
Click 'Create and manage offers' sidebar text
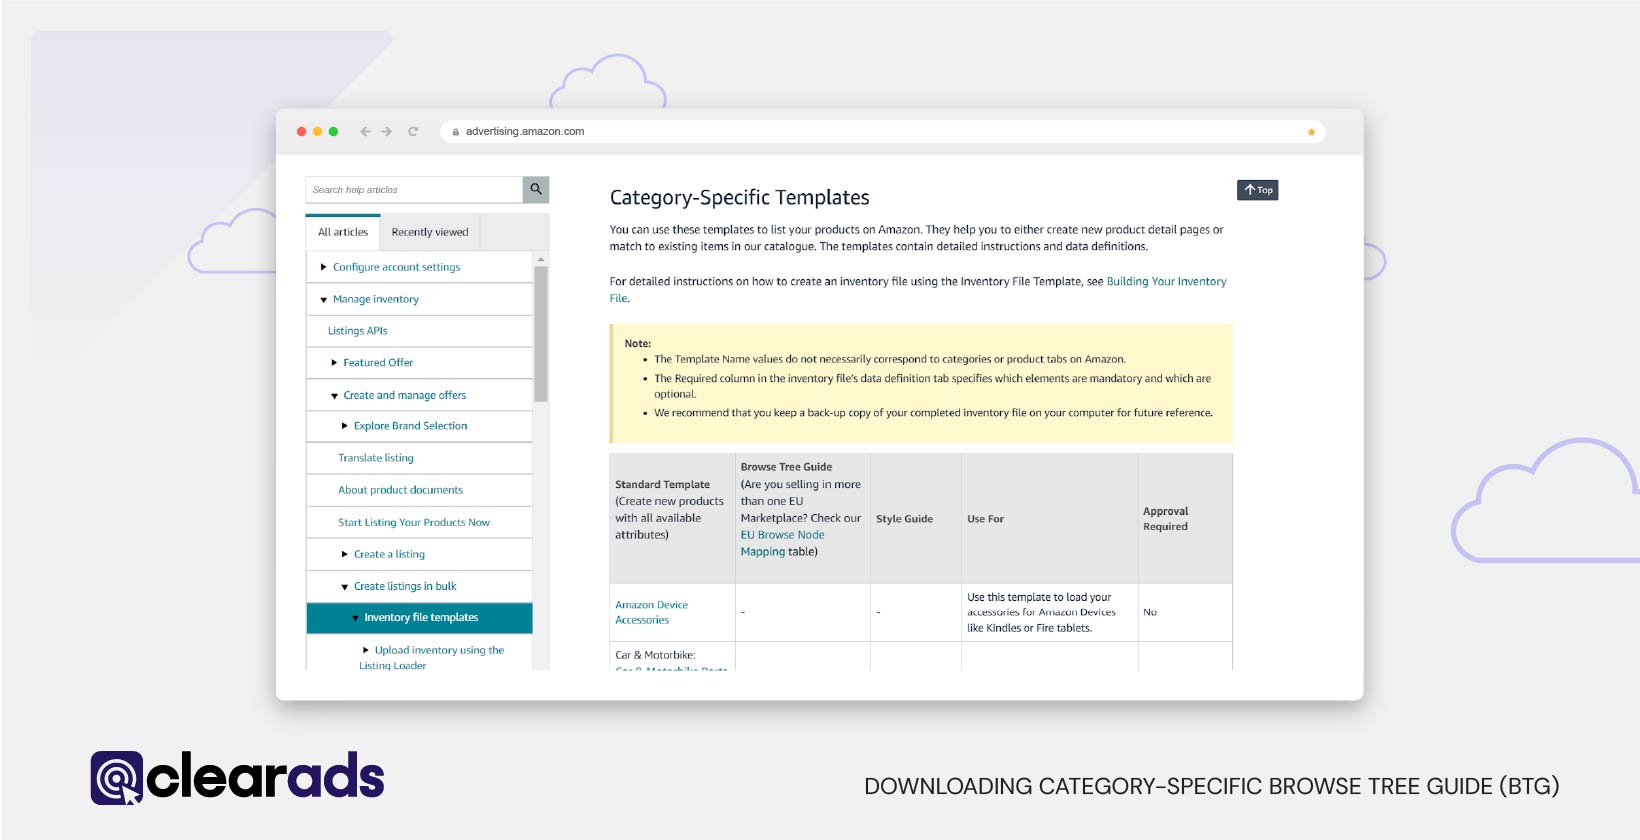[x=404, y=396]
